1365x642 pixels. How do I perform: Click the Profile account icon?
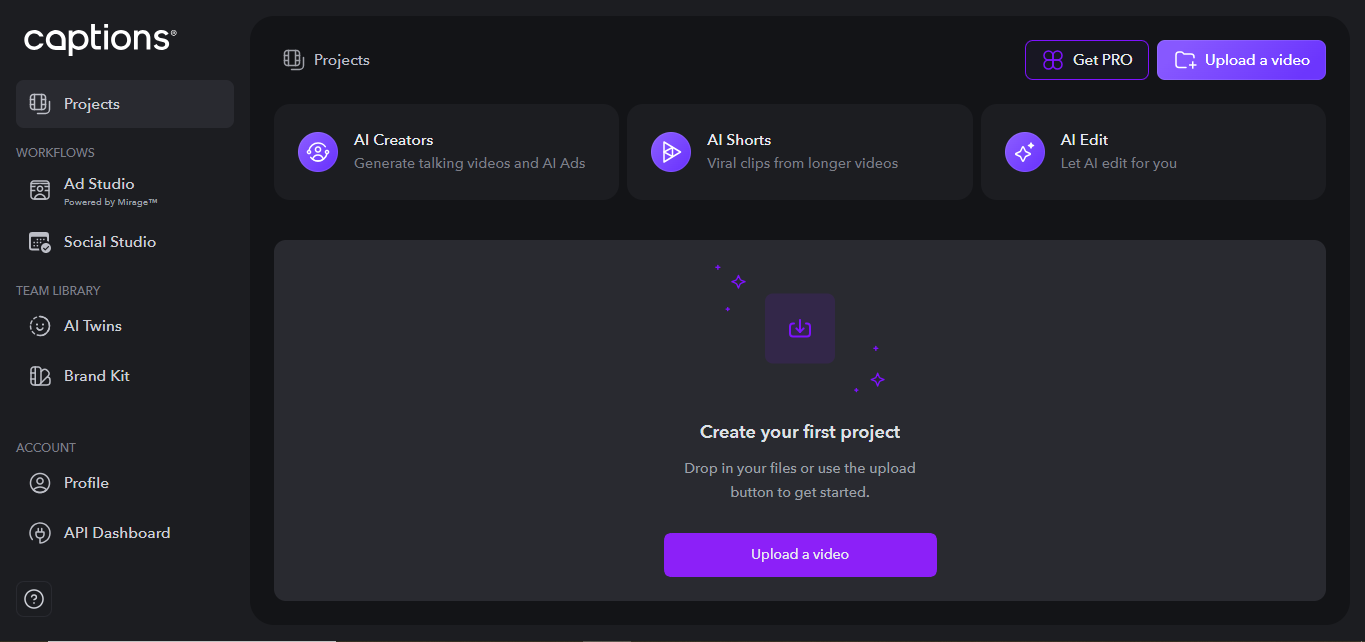pyautogui.click(x=39, y=482)
